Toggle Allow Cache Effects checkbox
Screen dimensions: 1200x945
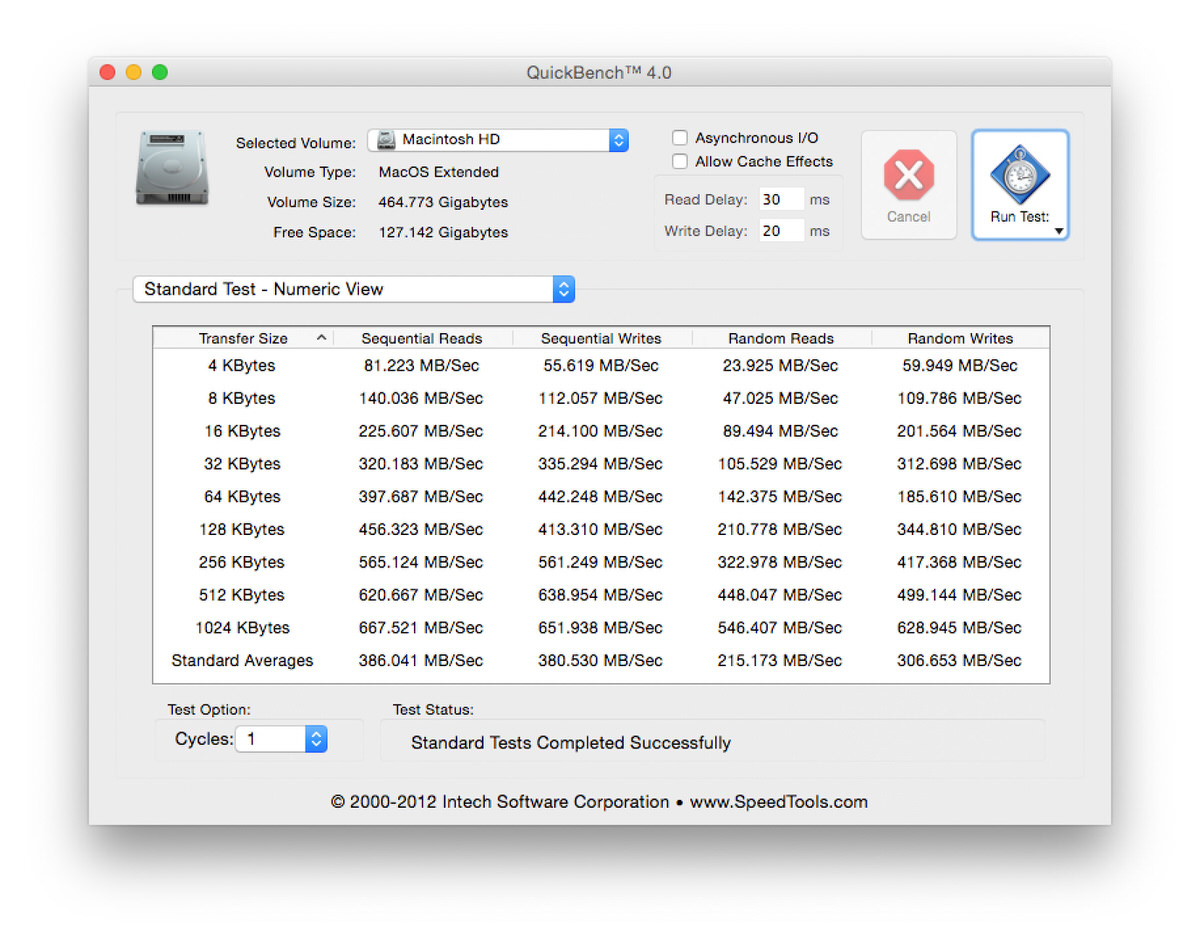(x=680, y=161)
